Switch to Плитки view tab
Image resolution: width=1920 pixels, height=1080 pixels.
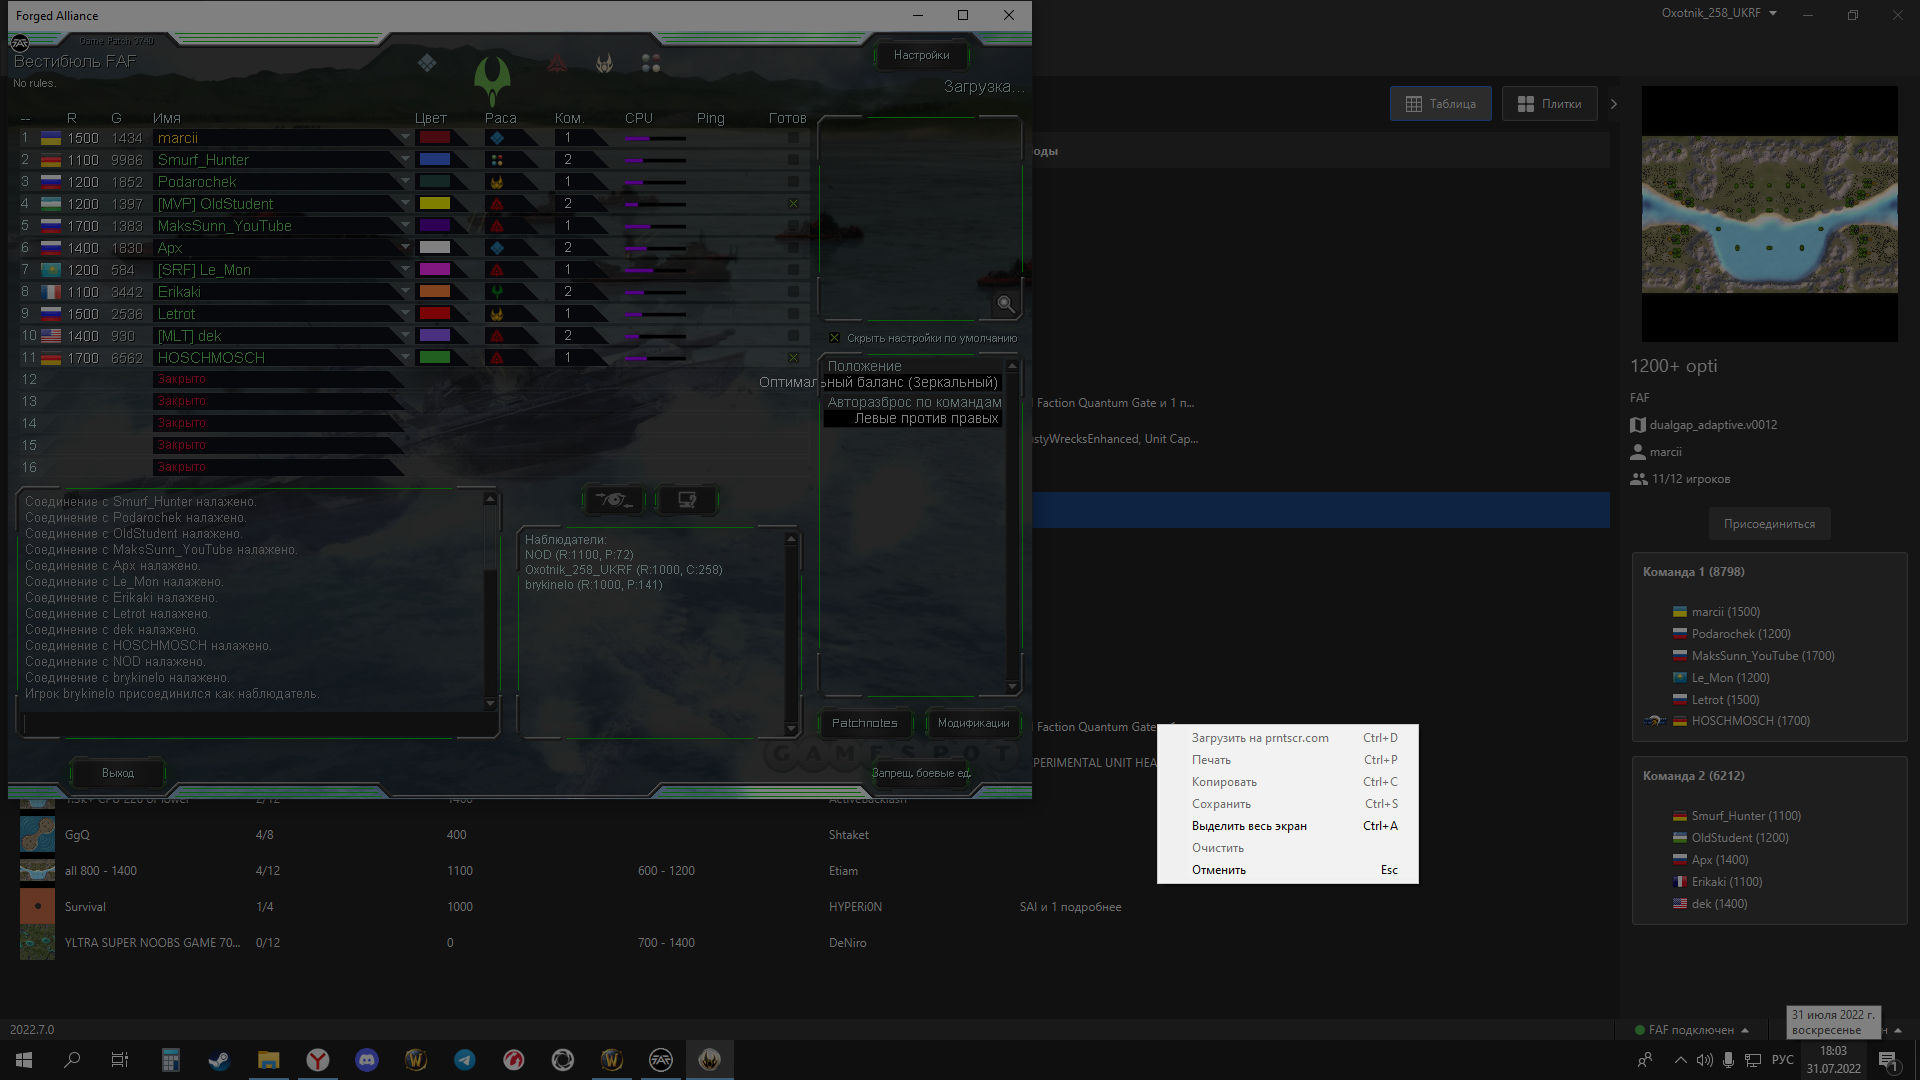pyautogui.click(x=1549, y=104)
